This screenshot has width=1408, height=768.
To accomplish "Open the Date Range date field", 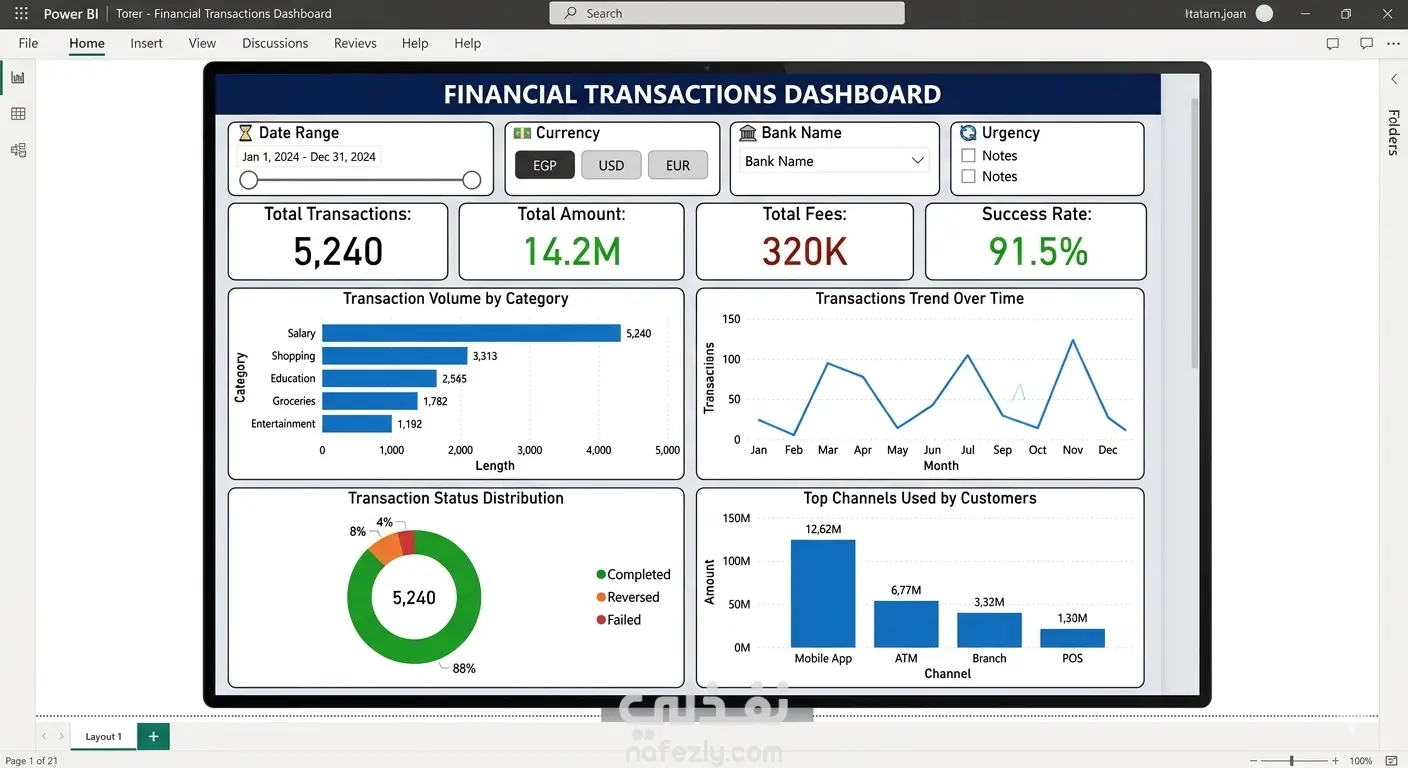I will coord(309,156).
